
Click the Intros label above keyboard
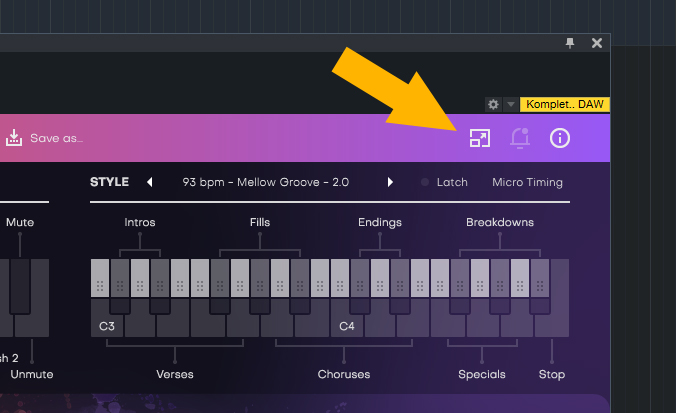pos(140,222)
